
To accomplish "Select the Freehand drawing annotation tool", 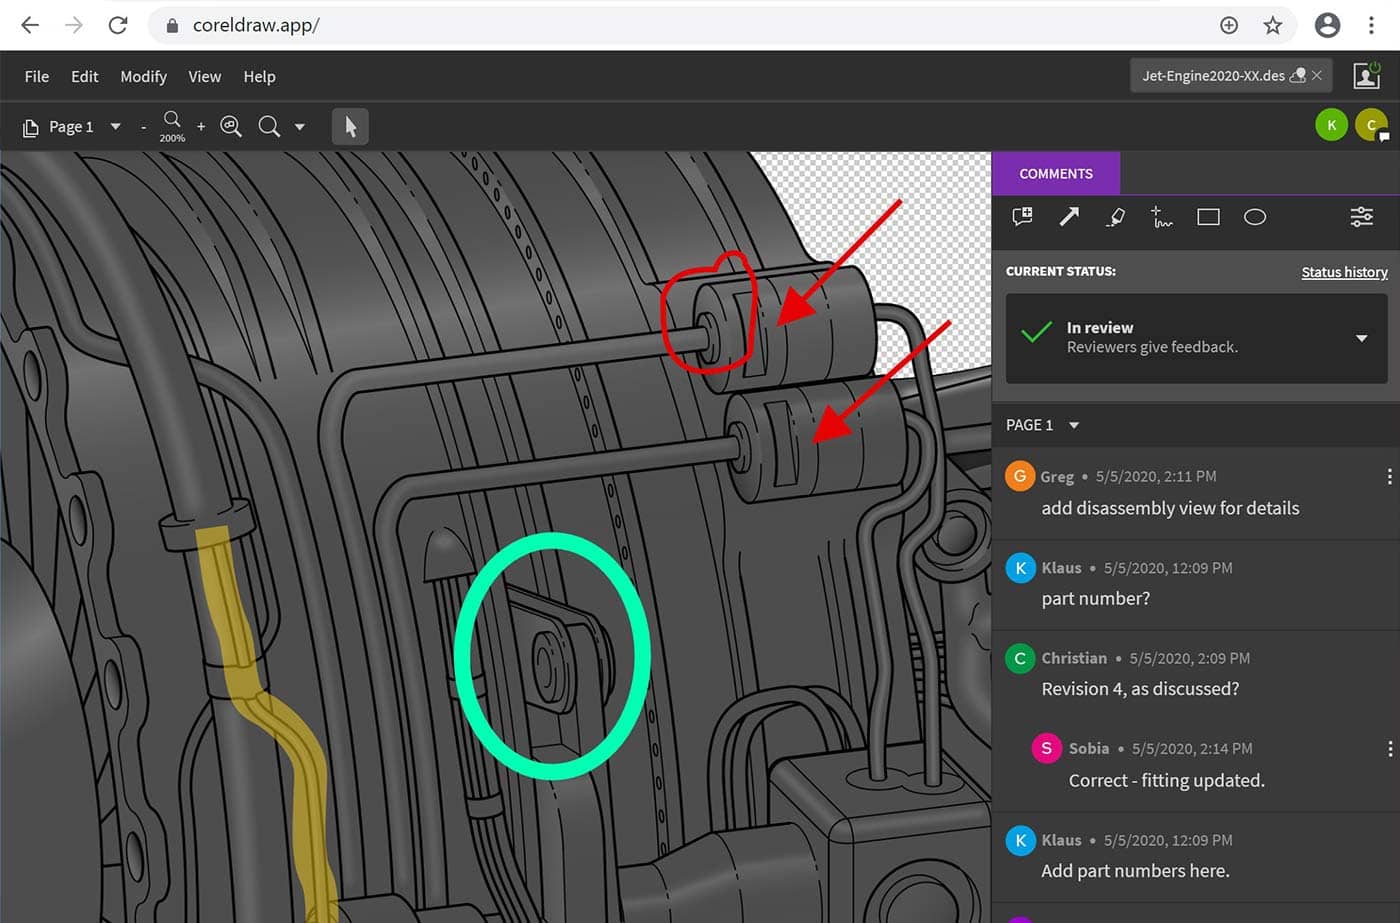I will click(x=1161, y=217).
